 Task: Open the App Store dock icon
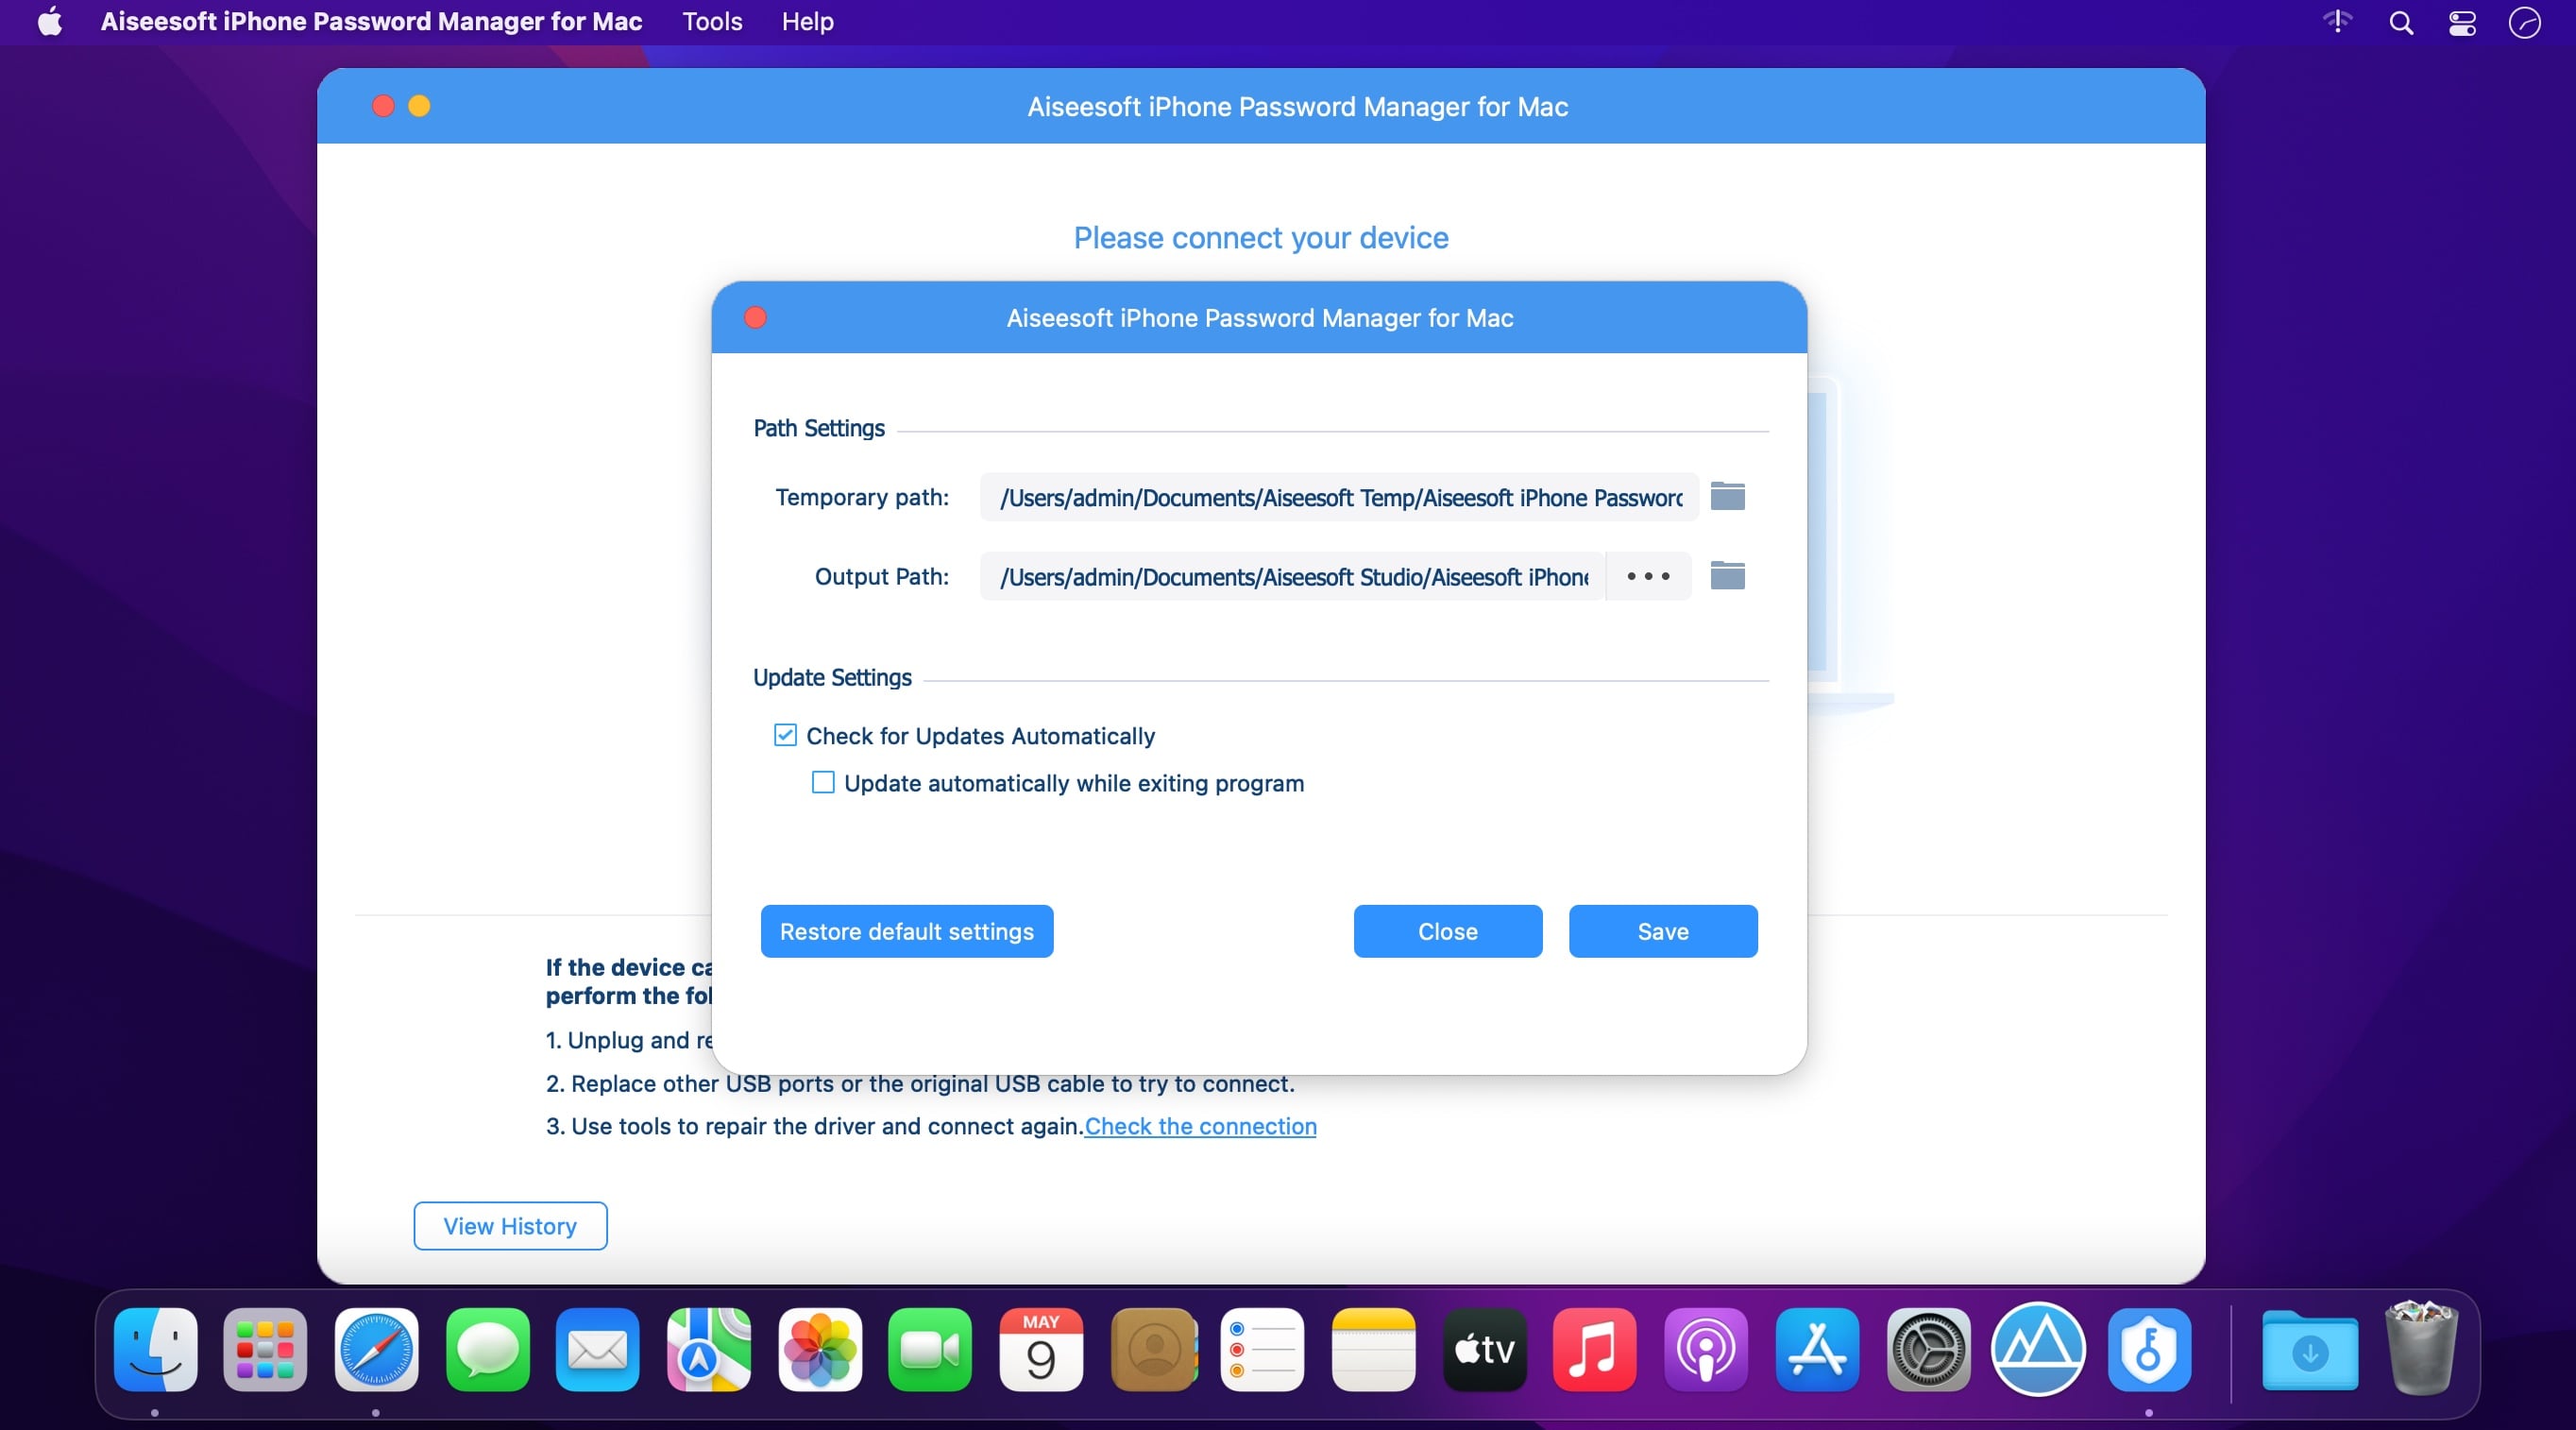click(1816, 1350)
